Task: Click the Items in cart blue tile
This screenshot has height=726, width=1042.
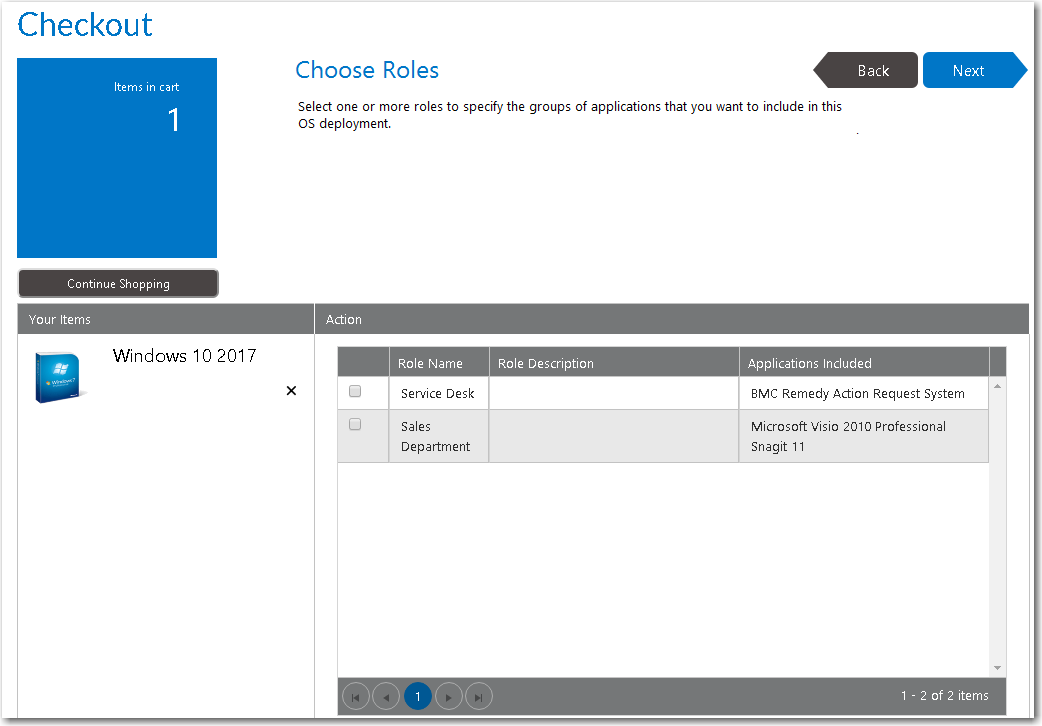Action: [117, 158]
